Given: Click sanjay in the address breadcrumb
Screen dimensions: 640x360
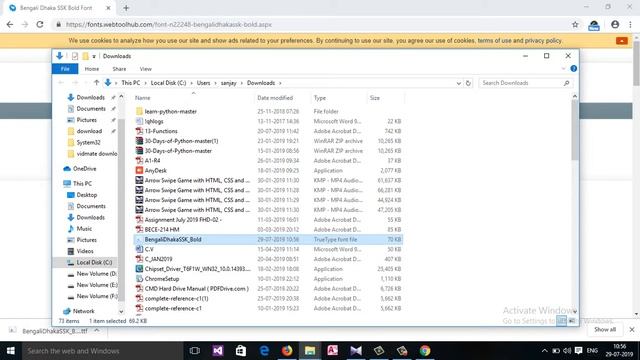Looking at the screenshot, I should pos(229,83).
